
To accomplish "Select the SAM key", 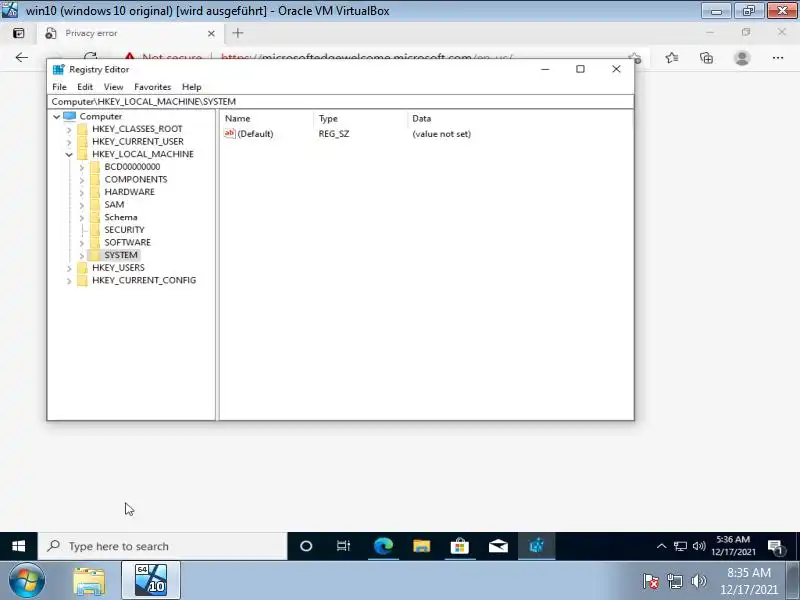I will pyautogui.click(x=114, y=205).
